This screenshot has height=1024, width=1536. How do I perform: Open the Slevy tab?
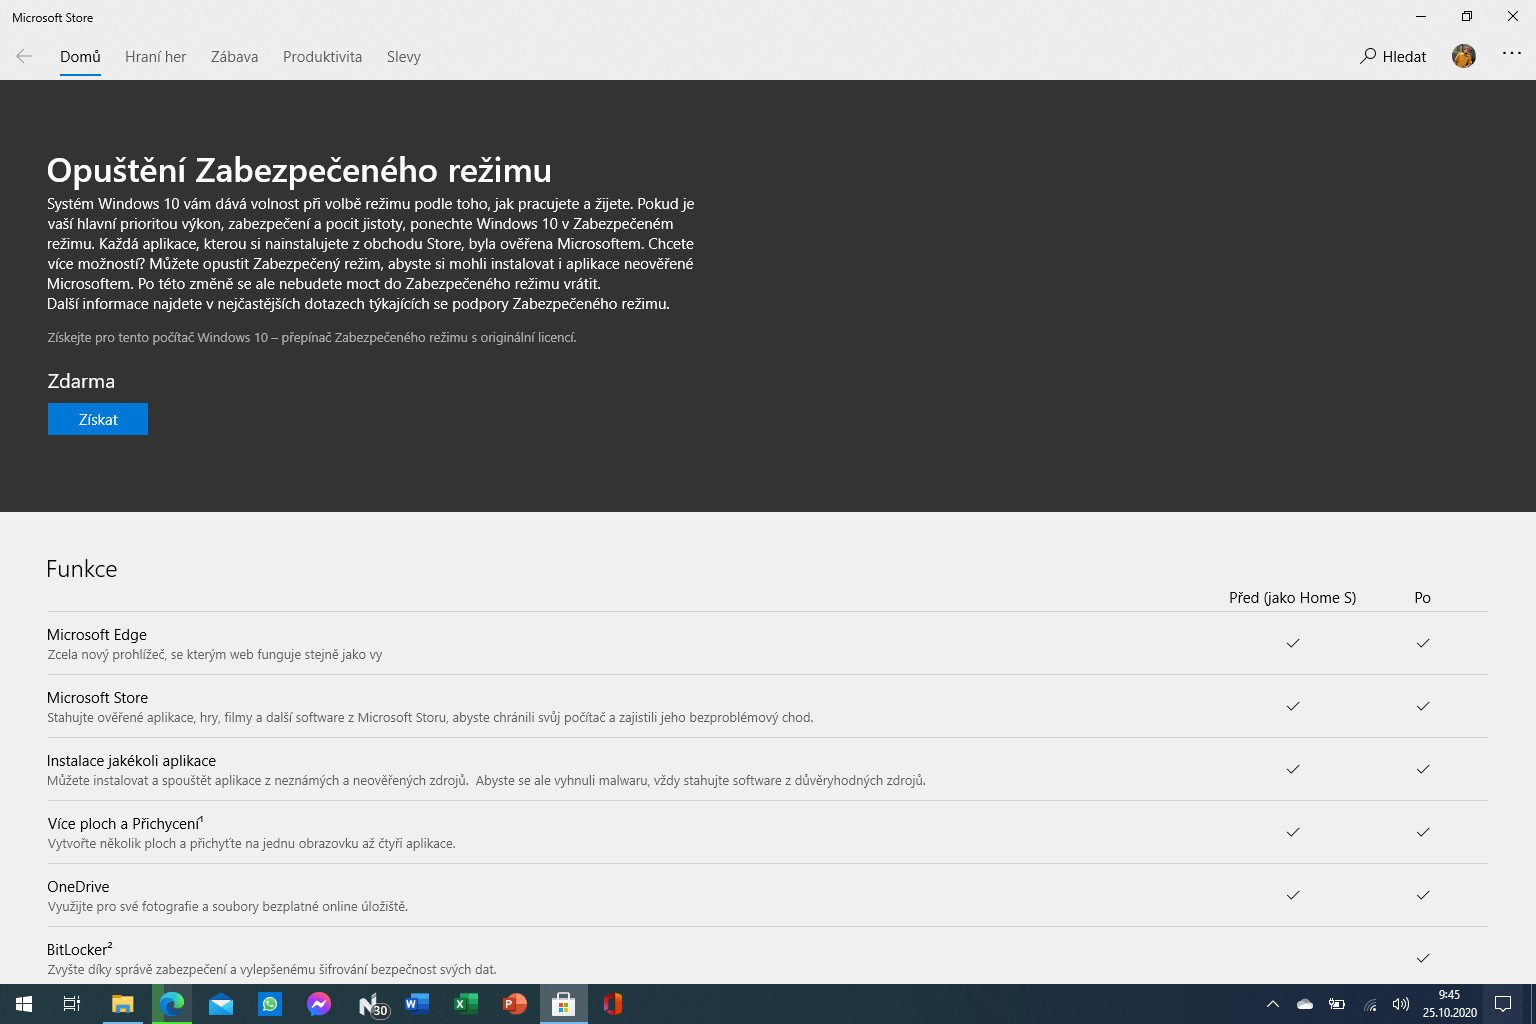[x=404, y=57]
